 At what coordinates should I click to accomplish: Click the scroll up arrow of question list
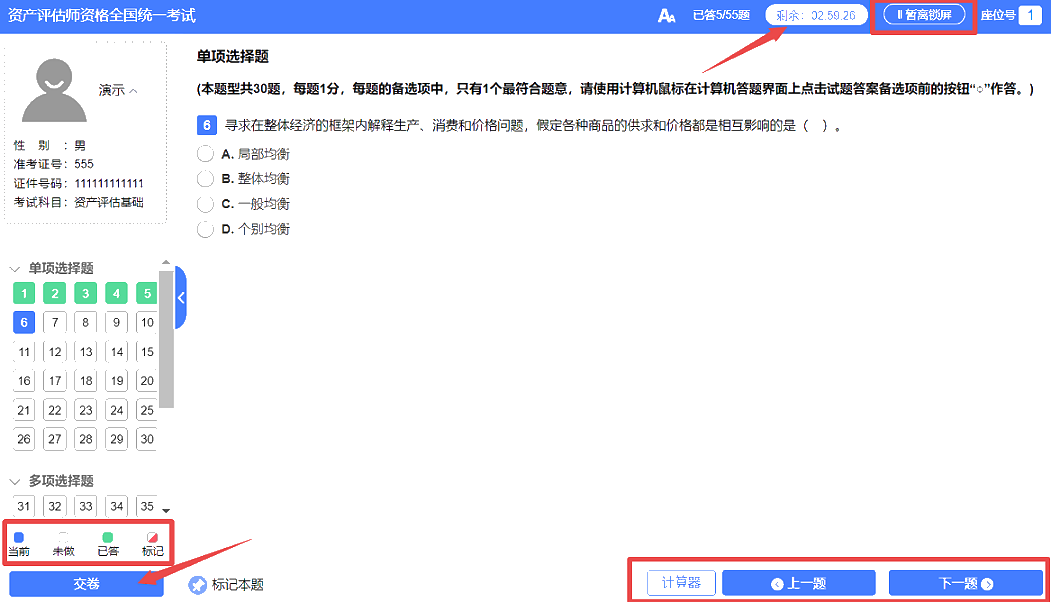[166, 263]
